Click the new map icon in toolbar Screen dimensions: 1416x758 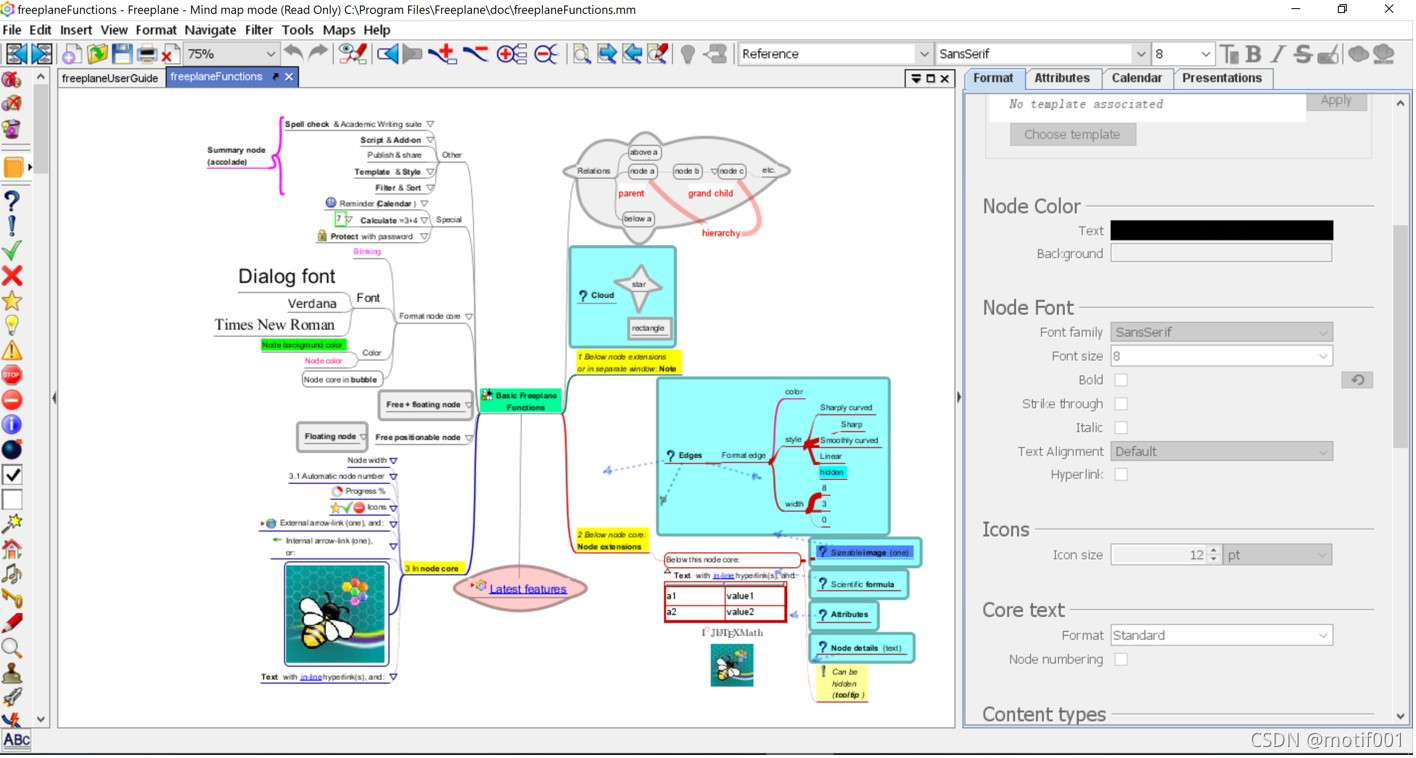point(71,54)
